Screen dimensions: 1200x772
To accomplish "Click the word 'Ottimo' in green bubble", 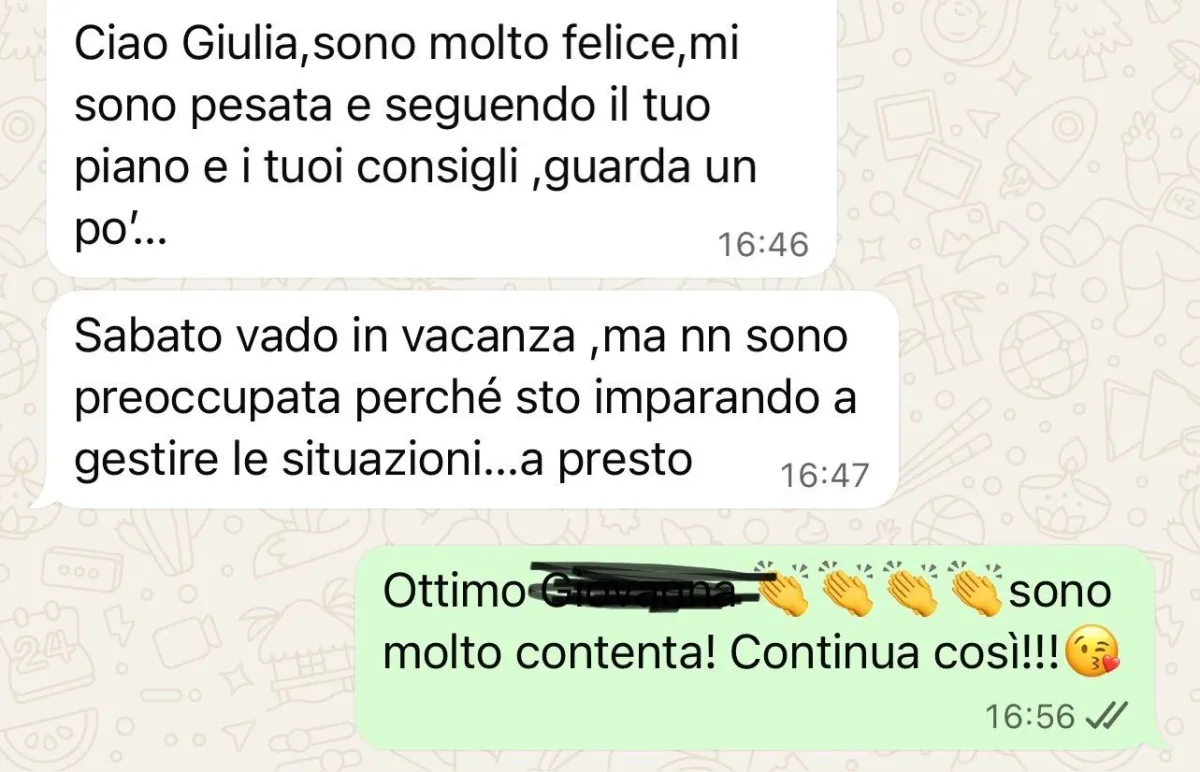I will [x=454, y=592].
